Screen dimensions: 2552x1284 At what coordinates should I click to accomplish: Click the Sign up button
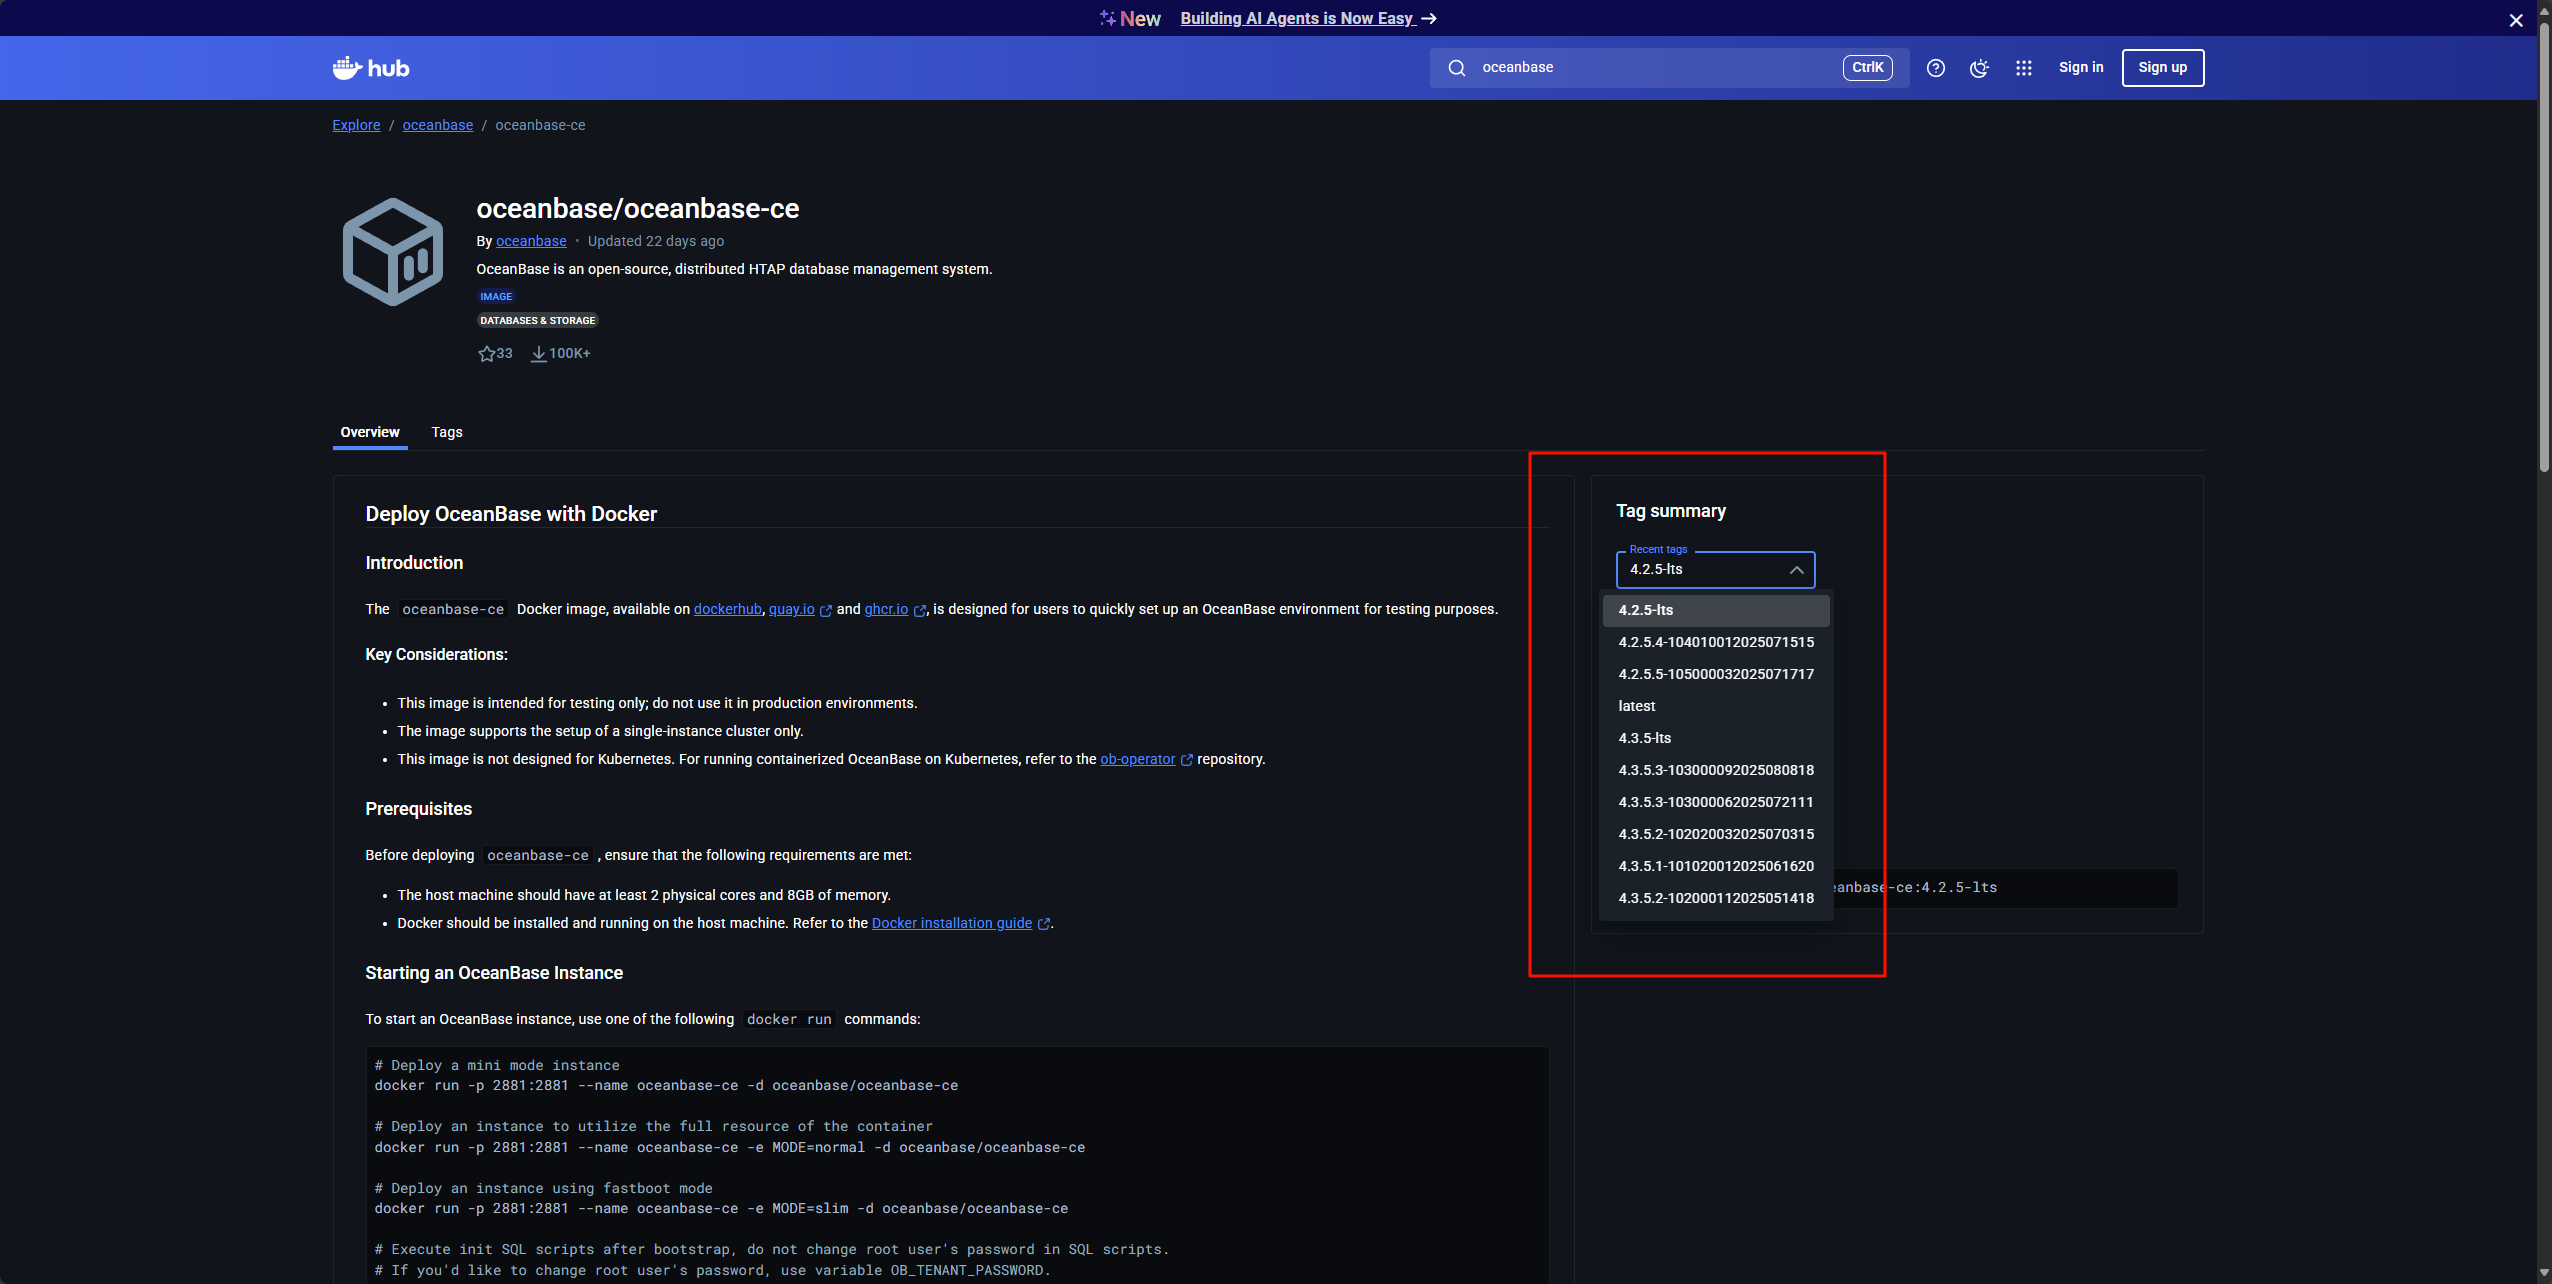coord(2163,68)
